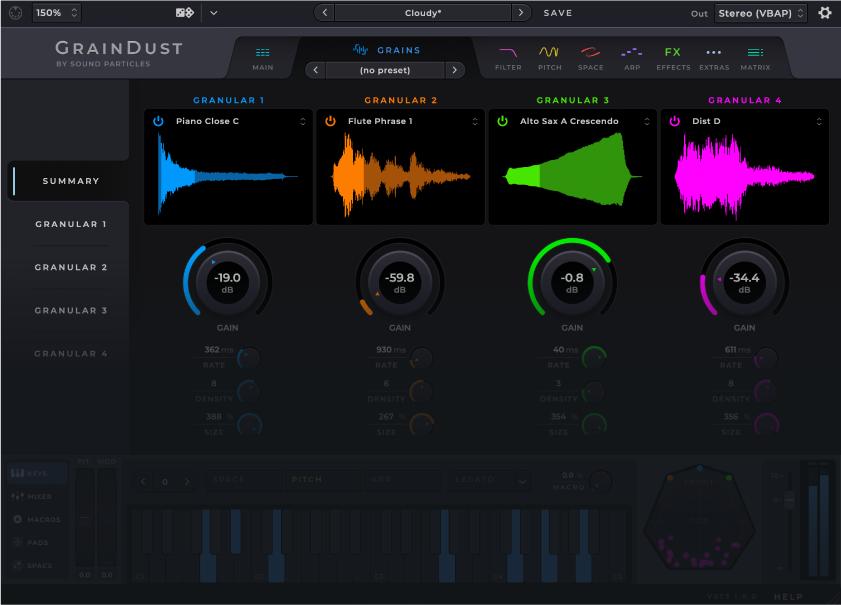This screenshot has height=605, width=841.
Task: Open the zoom 150% stepper
Action: pyautogui.click(x=56, y=12)
